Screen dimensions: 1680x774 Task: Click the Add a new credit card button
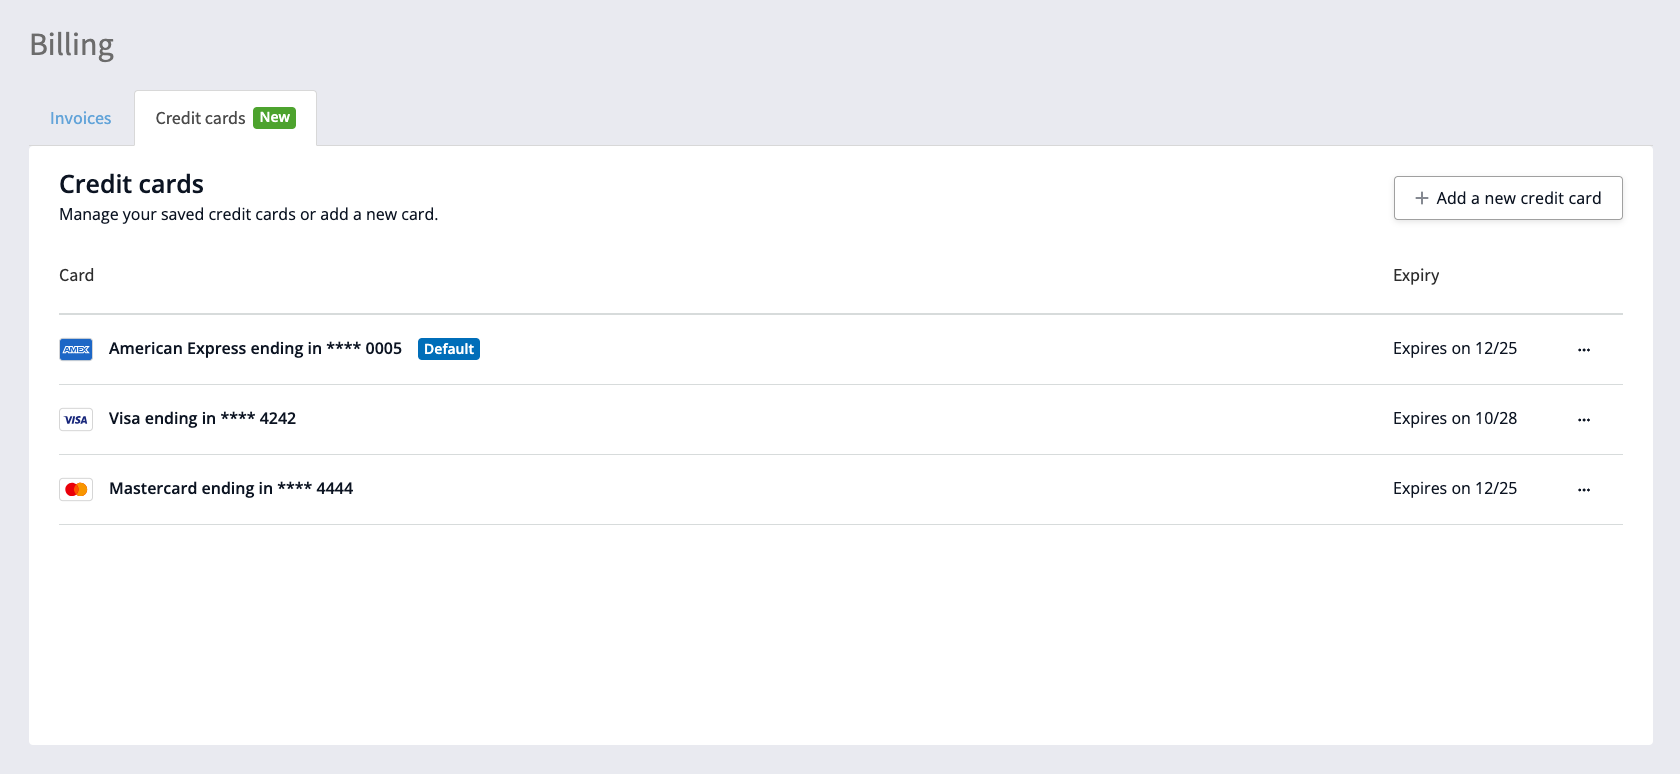[x=1508, y=198]
